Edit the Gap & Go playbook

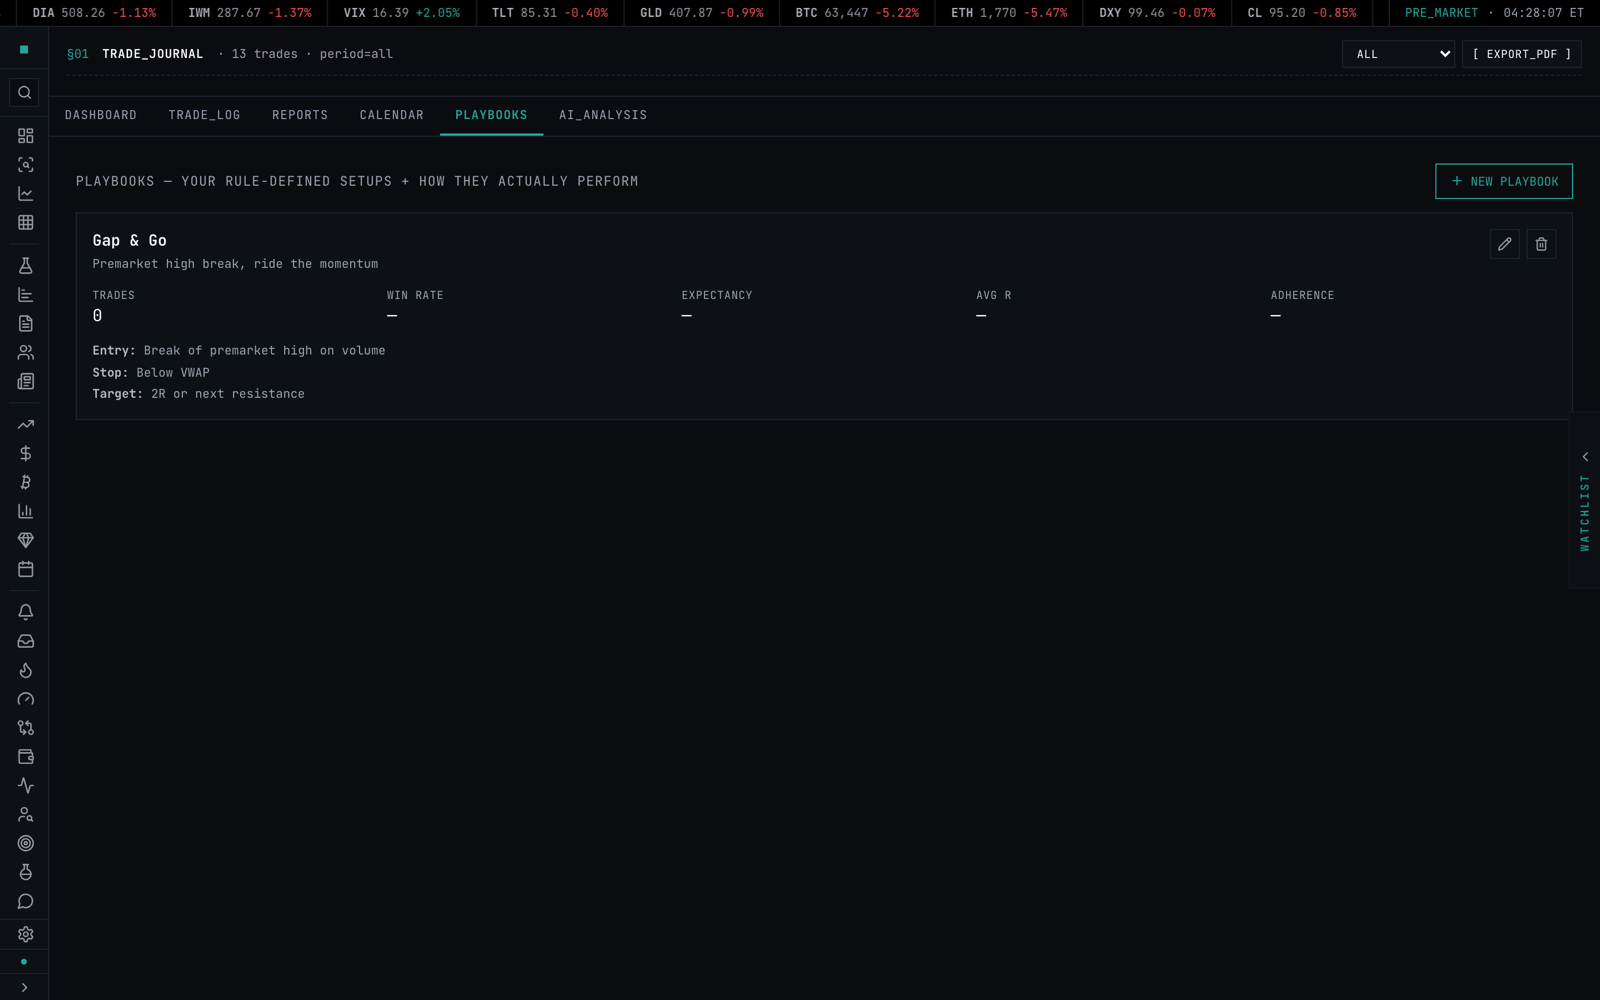(x=1504, y=244)
